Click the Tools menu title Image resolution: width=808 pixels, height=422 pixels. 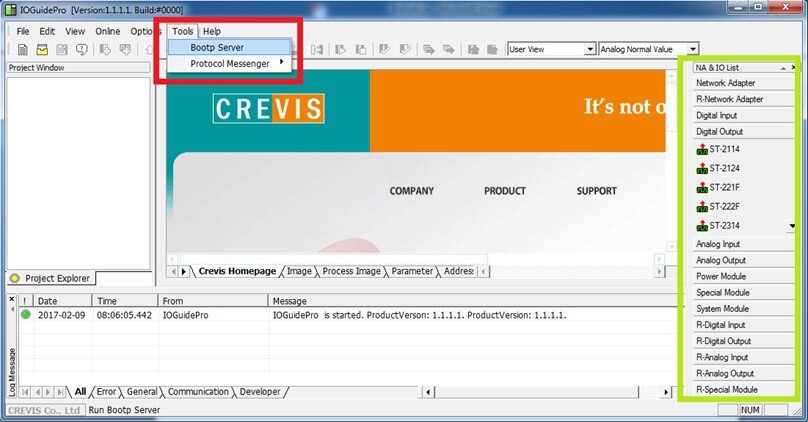tap(182, 31)
